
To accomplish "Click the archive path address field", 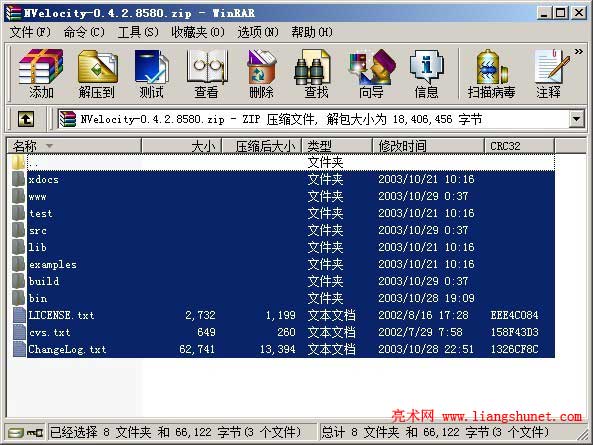I will [x=313, y=120].
